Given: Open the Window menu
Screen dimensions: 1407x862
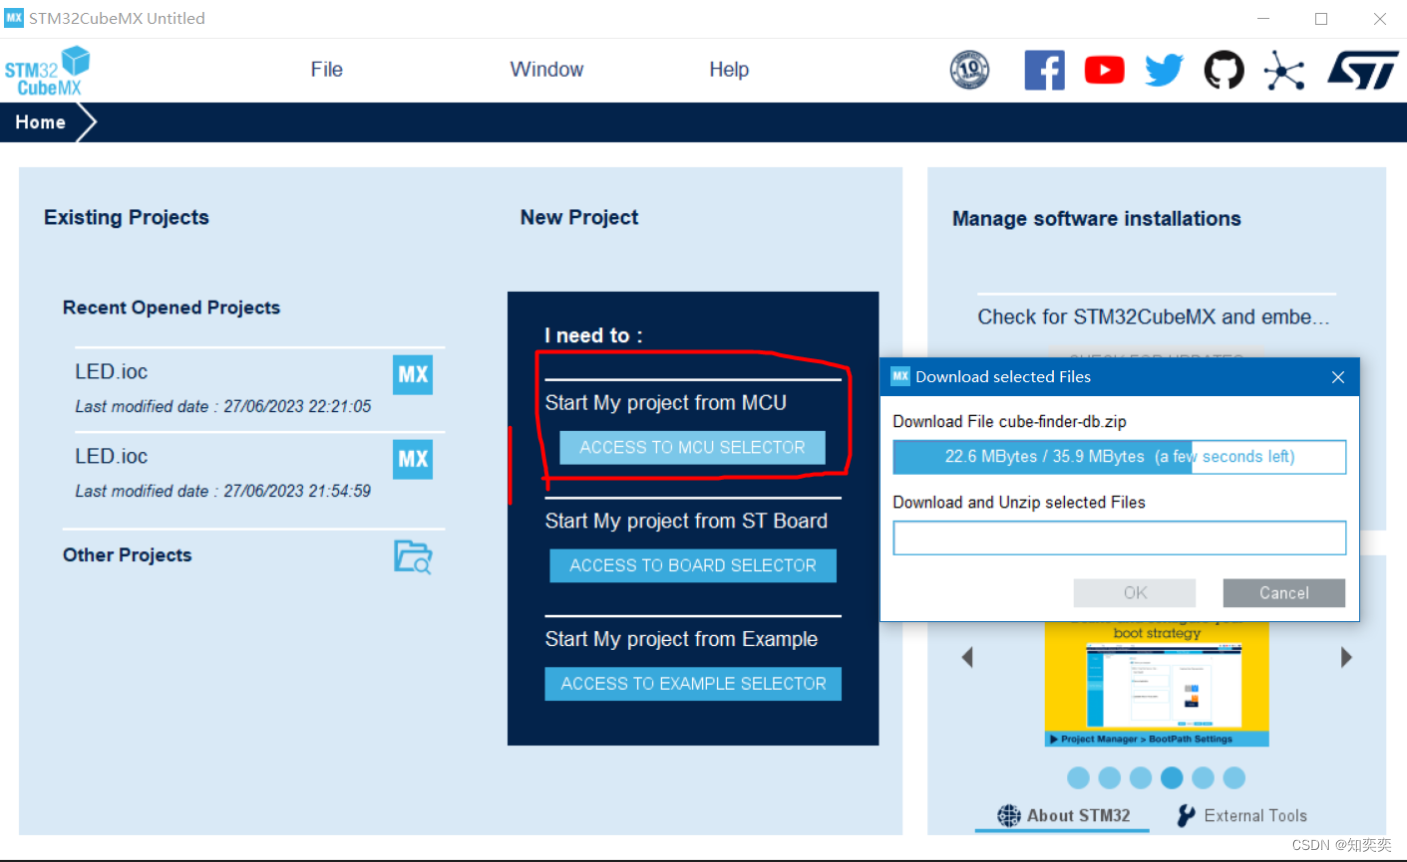Looking at the screenshot, I should (547, 70).
